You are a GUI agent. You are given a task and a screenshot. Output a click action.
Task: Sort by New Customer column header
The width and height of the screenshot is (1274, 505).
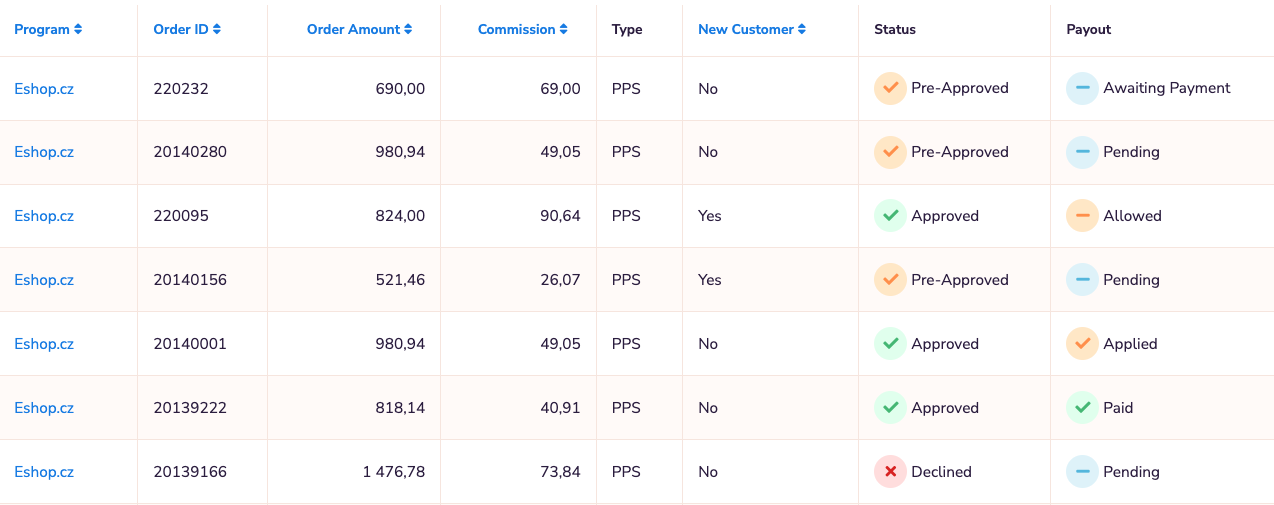[751, 29]
